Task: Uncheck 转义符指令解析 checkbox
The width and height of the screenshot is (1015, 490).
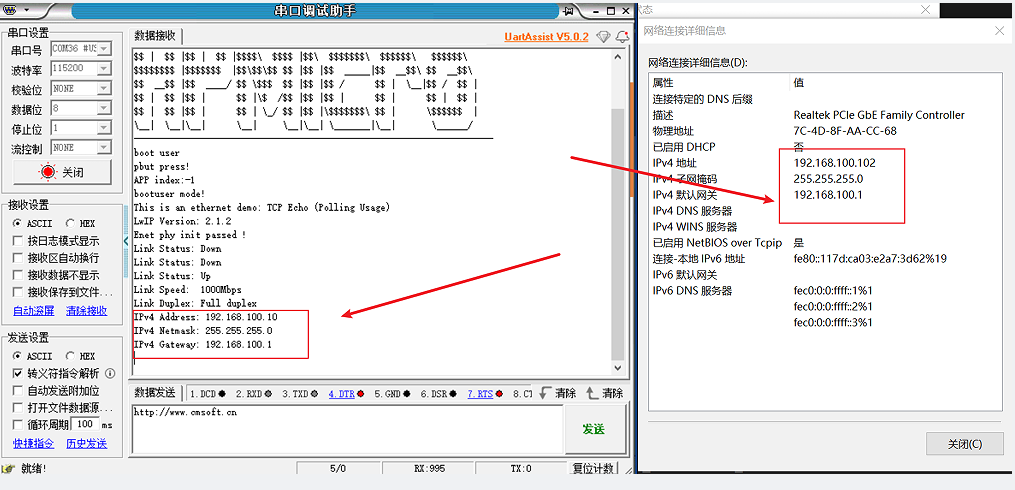Action: tap(18, 373)
